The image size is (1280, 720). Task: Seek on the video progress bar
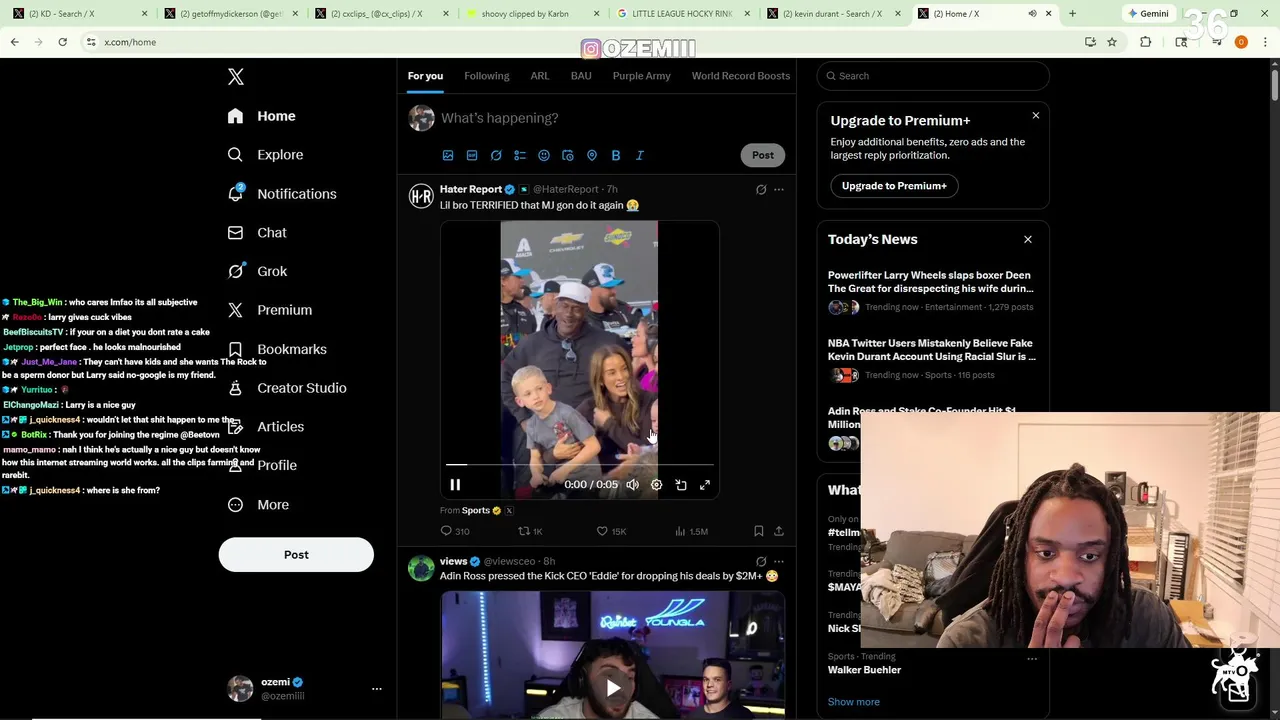pyautogui.click(x=580, y=465)
